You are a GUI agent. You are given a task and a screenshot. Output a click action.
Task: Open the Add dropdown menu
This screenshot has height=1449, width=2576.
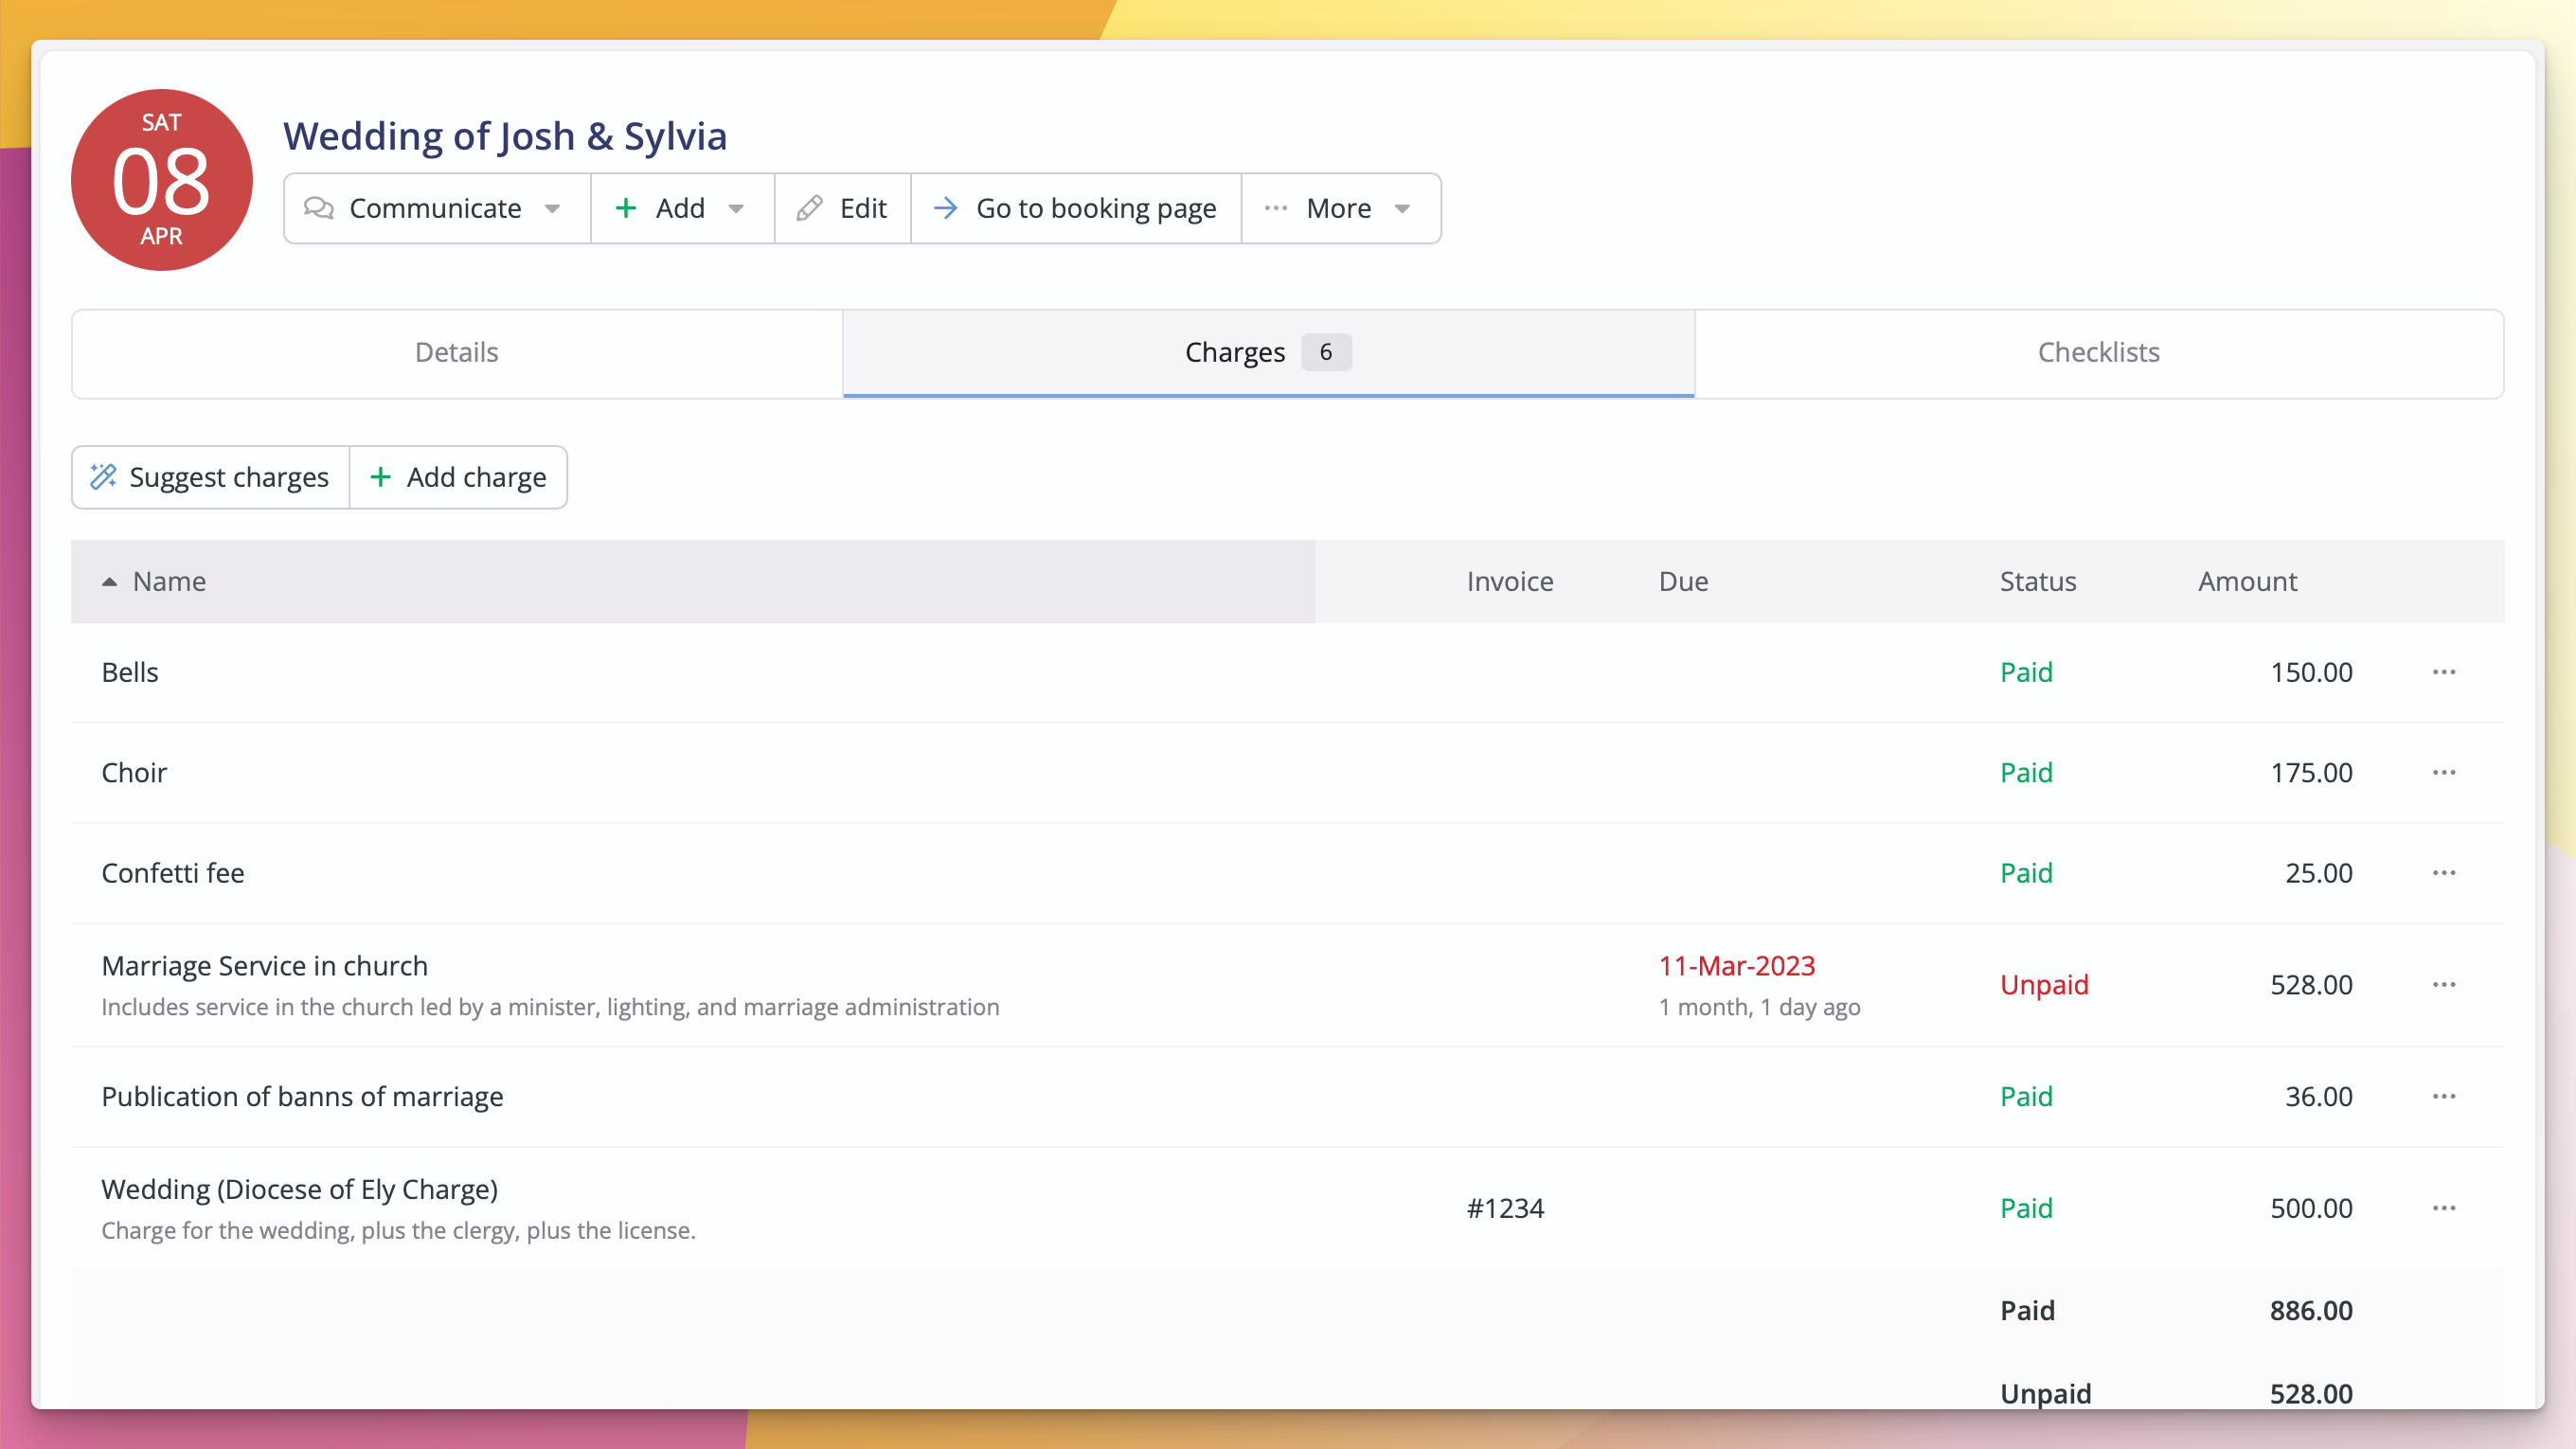(x=682, y=208)
